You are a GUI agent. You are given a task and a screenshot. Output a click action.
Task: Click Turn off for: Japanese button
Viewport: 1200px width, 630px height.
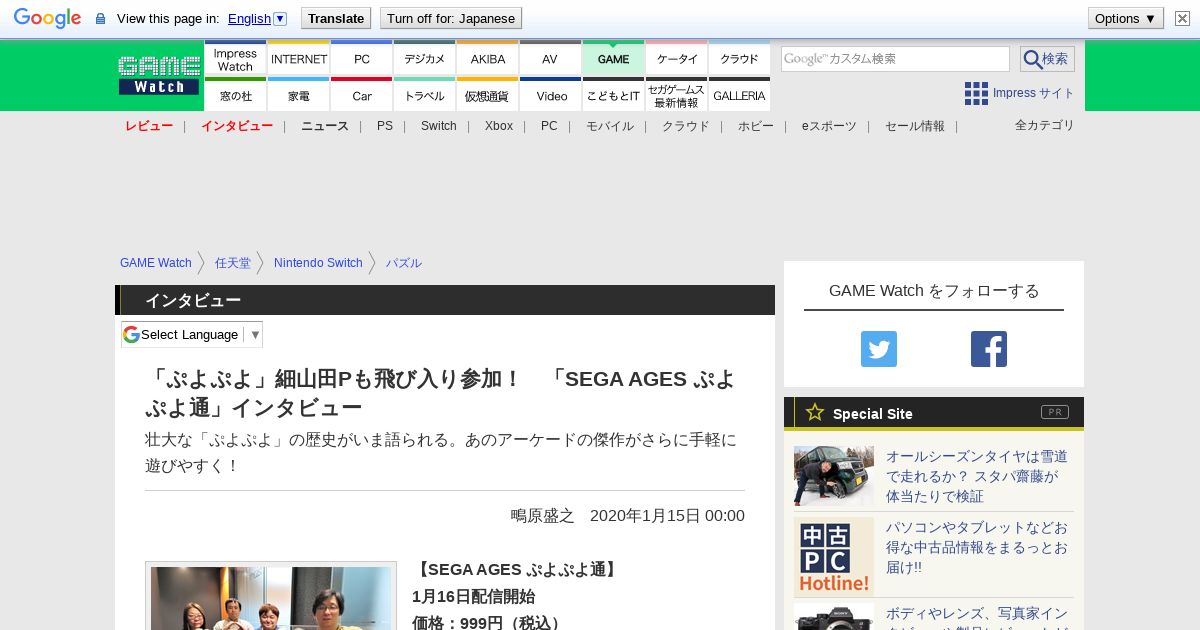451,18
